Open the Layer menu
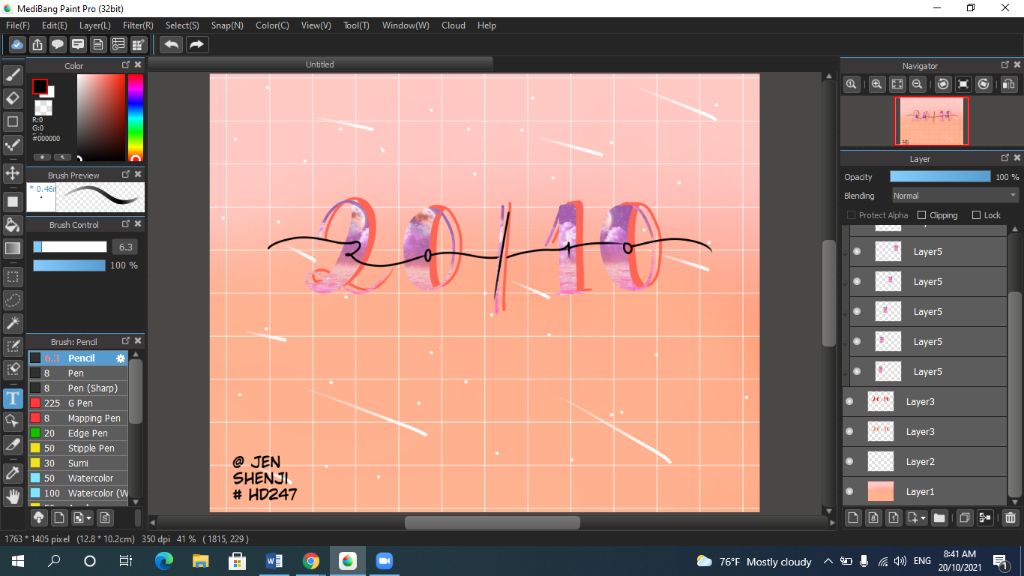Screen dimensions: 1024x576 [x=95, y=25]
